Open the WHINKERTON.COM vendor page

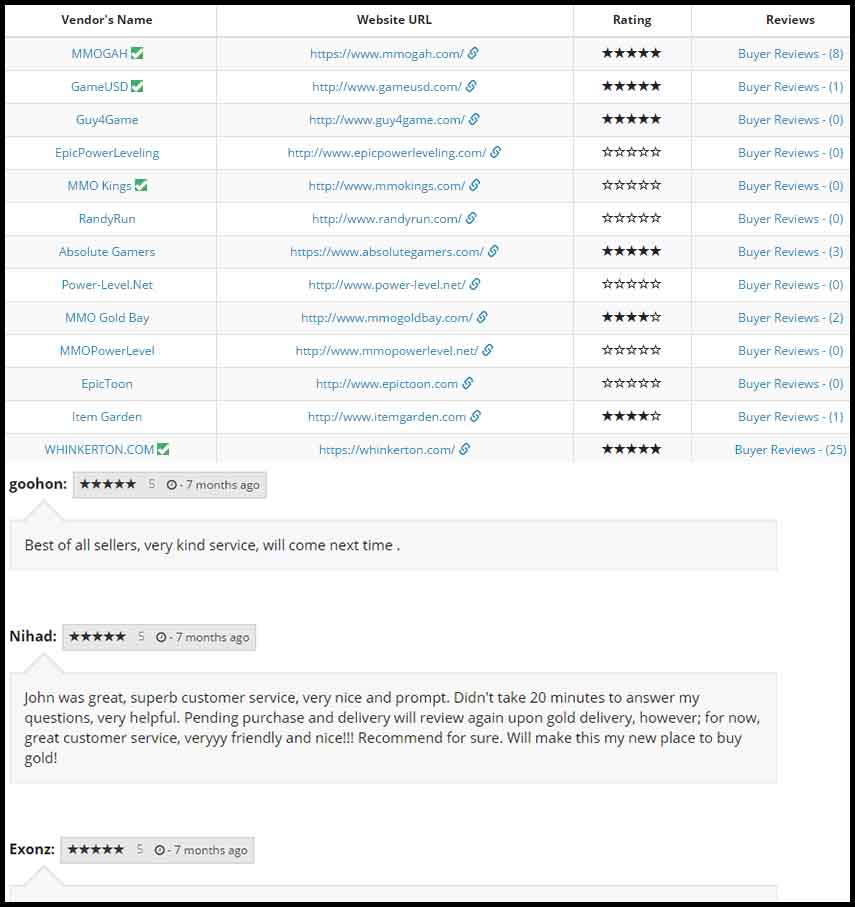click(99, 449)
